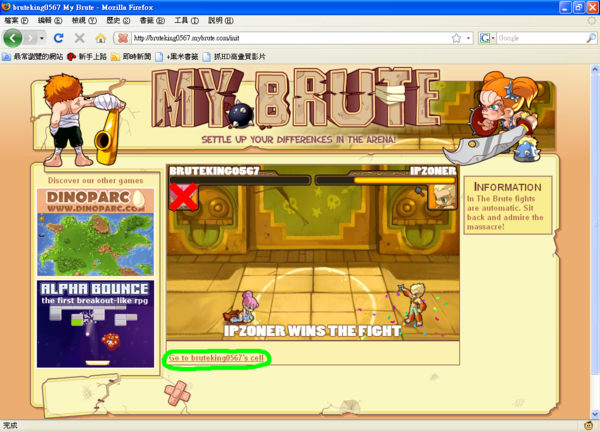Click the magnifier search button

tap(591, 38)
